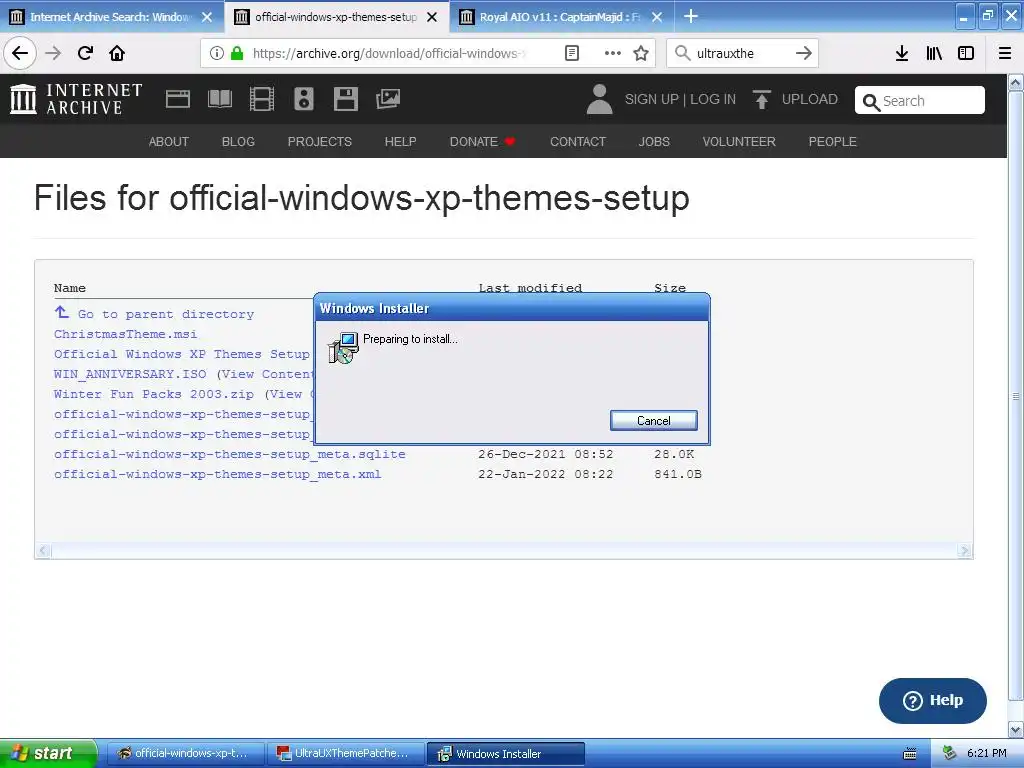This screenshot has height=768, width=1024.
Task: Open the PROJECTS menu item
Action: coord(320,142)
